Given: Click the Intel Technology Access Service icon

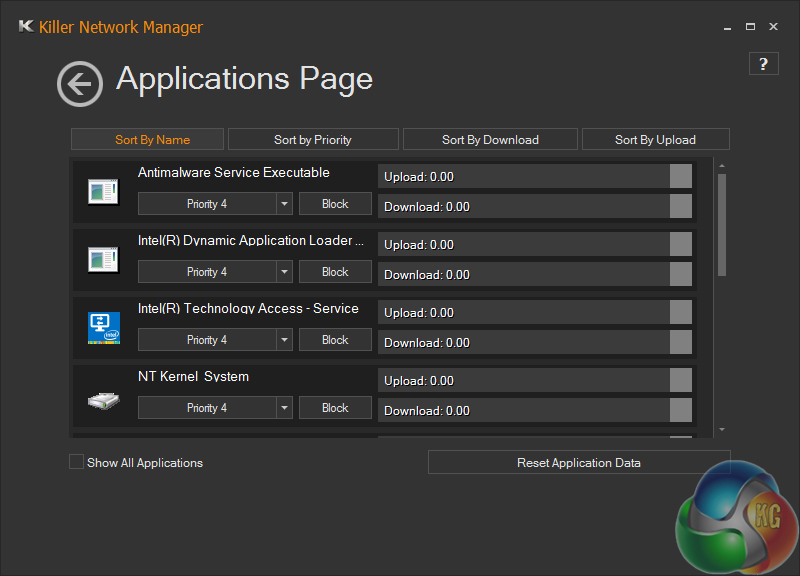Looking at the screenshot, I should click(x=103, y=328).
